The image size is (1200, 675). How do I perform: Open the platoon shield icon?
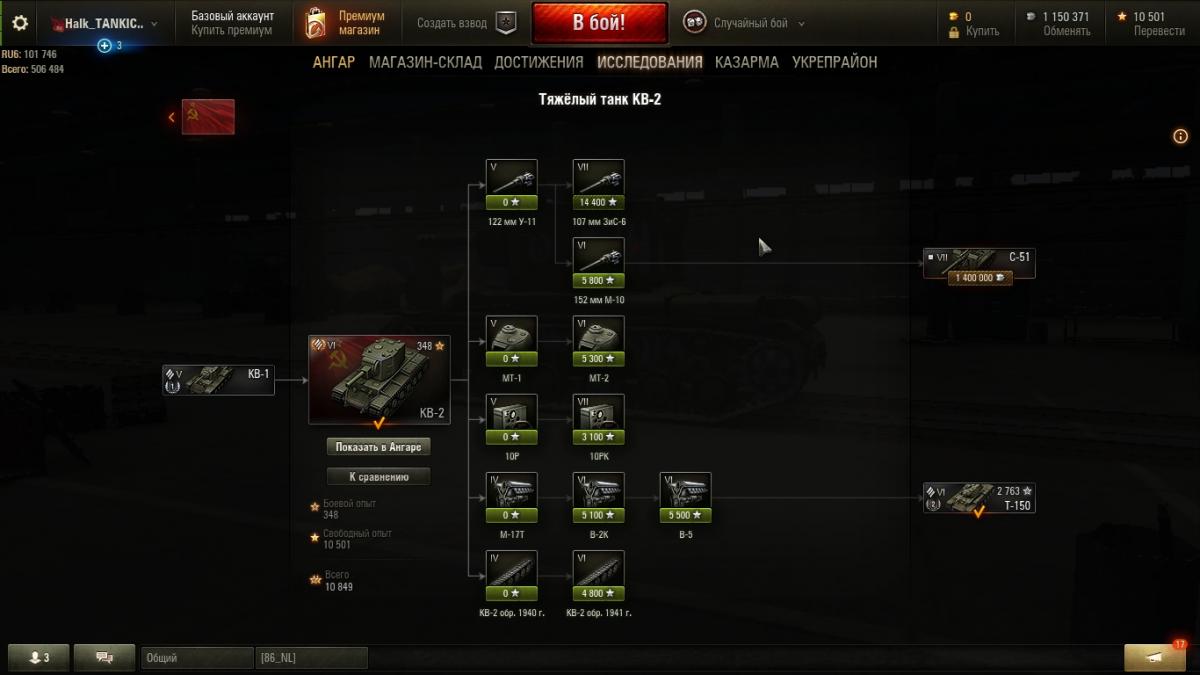point(507,23)
